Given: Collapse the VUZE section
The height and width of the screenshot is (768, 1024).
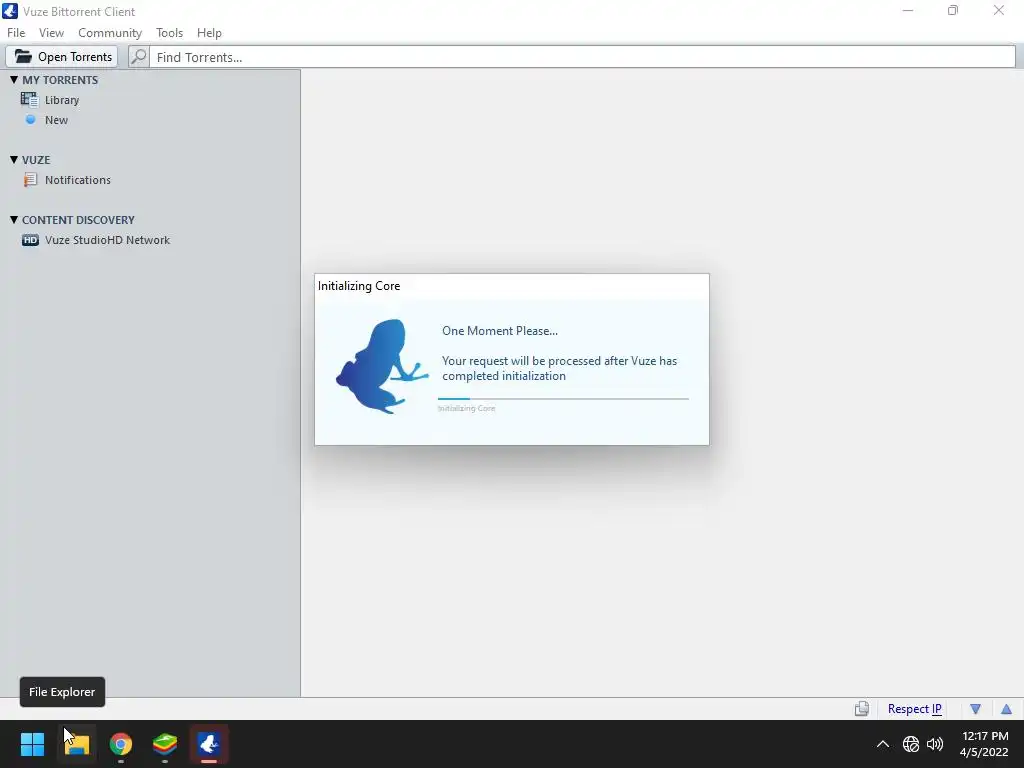Looking at the screenshot, I should tap(14, 159).
